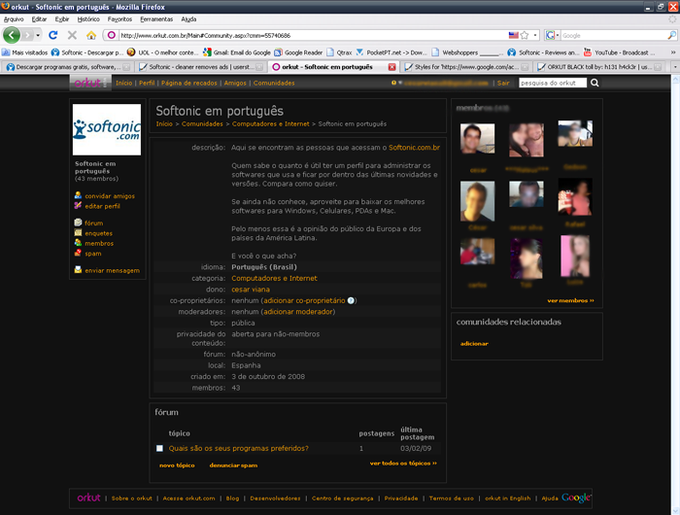Expand the bookmarks toolbar overflow chevron
Image resolution: width=680 pixels, height=515 pixels.
(673, 52)
